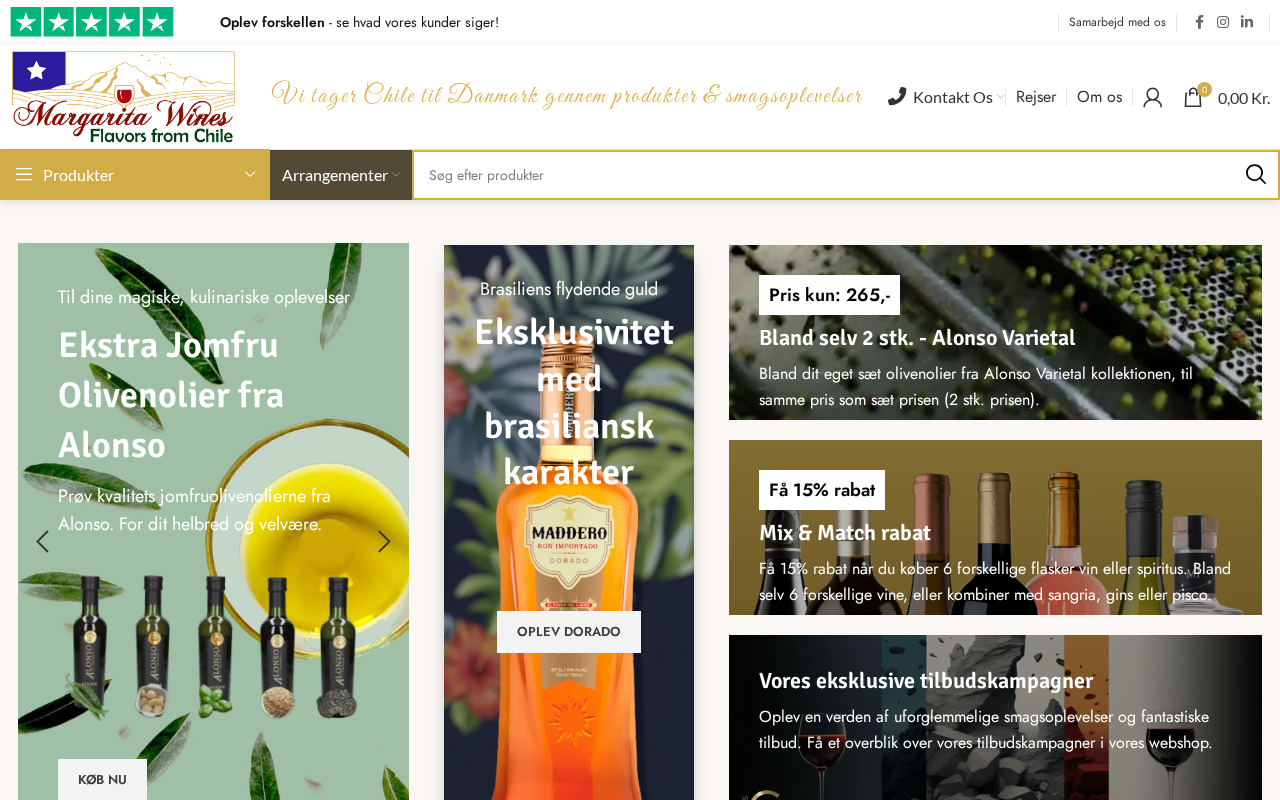
Task: Click the Vi tager Chile til Danmark slogan
Action: [x=566, y=95]
